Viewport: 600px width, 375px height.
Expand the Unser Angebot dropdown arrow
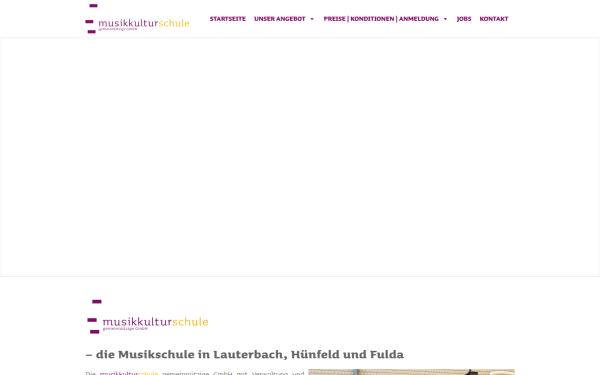point(312,19)
